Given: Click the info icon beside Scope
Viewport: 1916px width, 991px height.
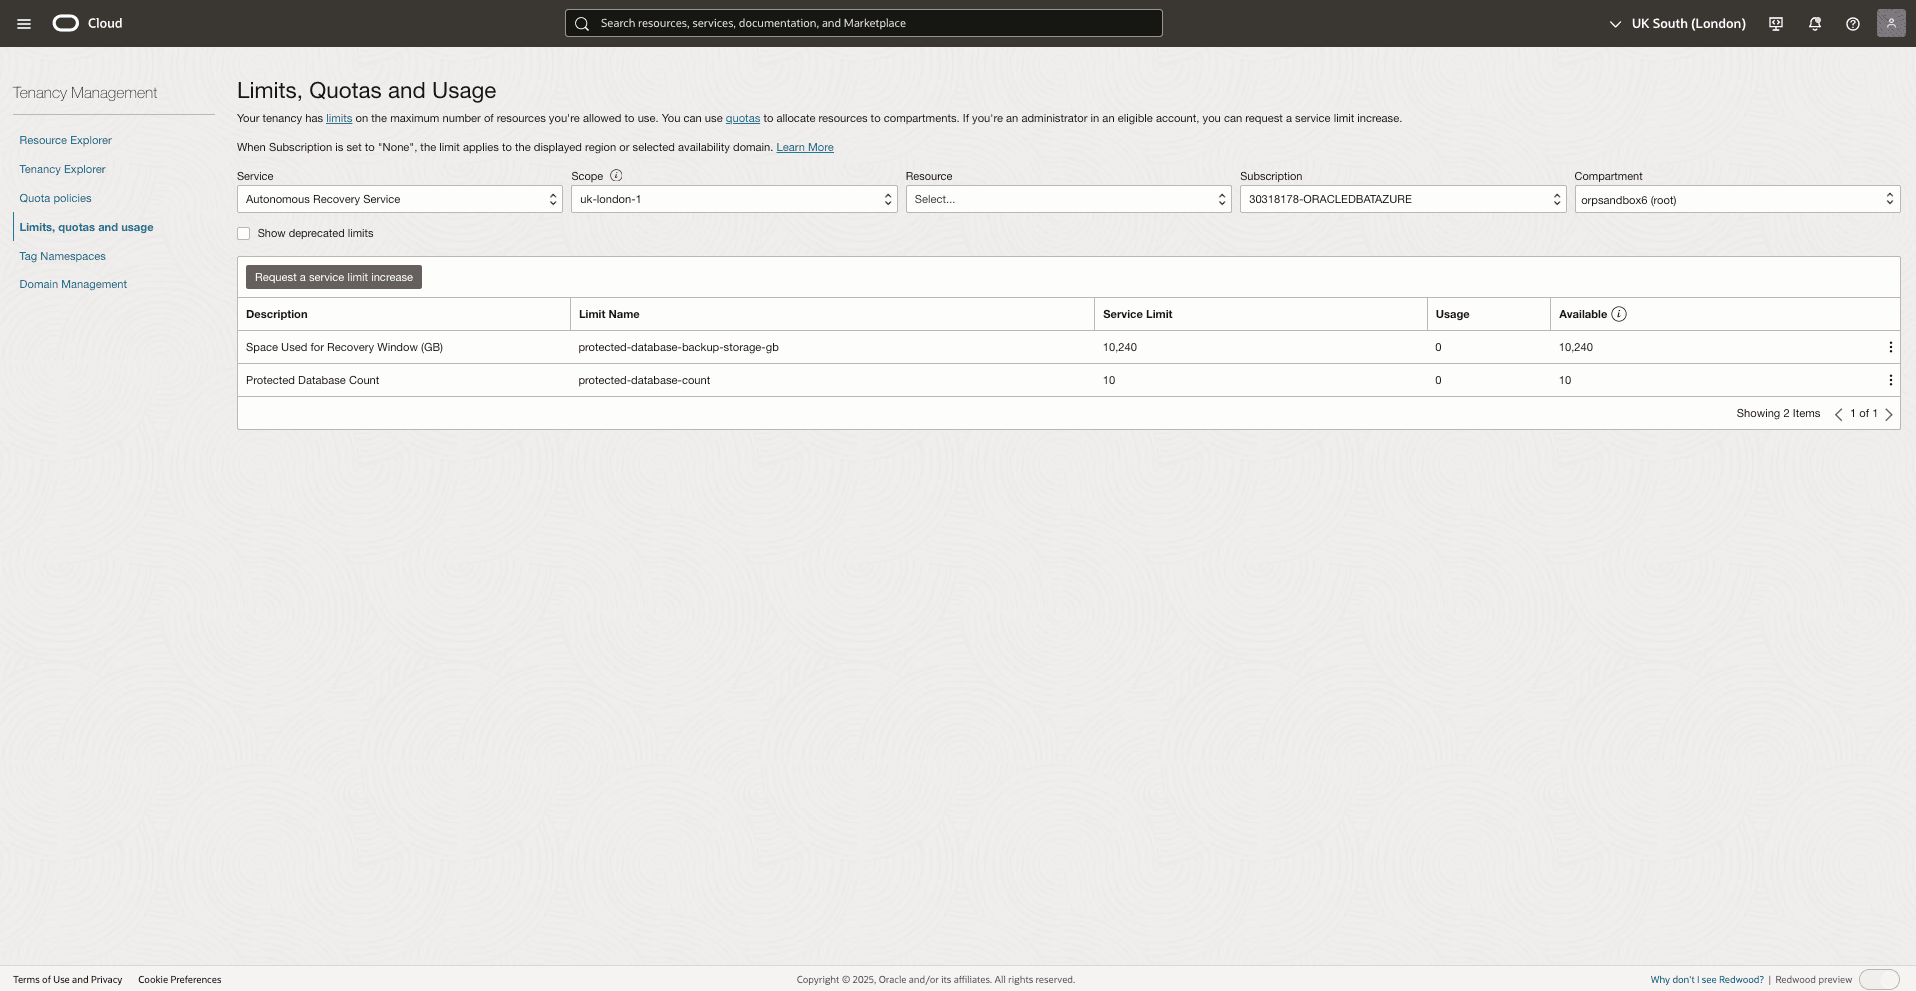Looking at the screenshot, I should click(614, 175).
